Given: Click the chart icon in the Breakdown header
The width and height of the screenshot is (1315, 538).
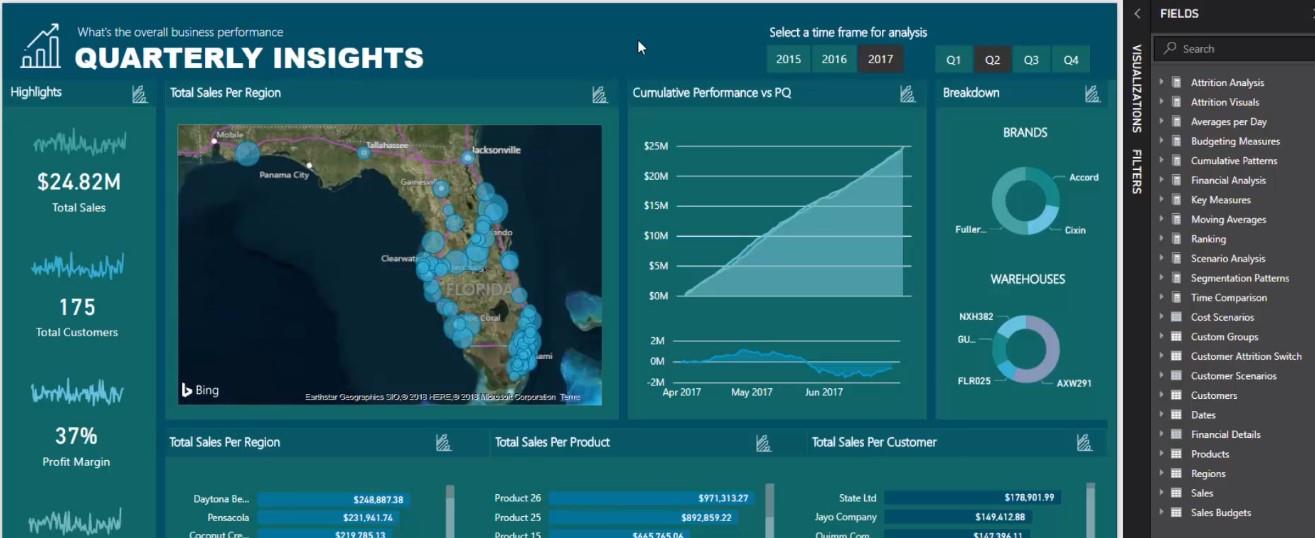Looking at the screenshot, I should coord(1093,93).
